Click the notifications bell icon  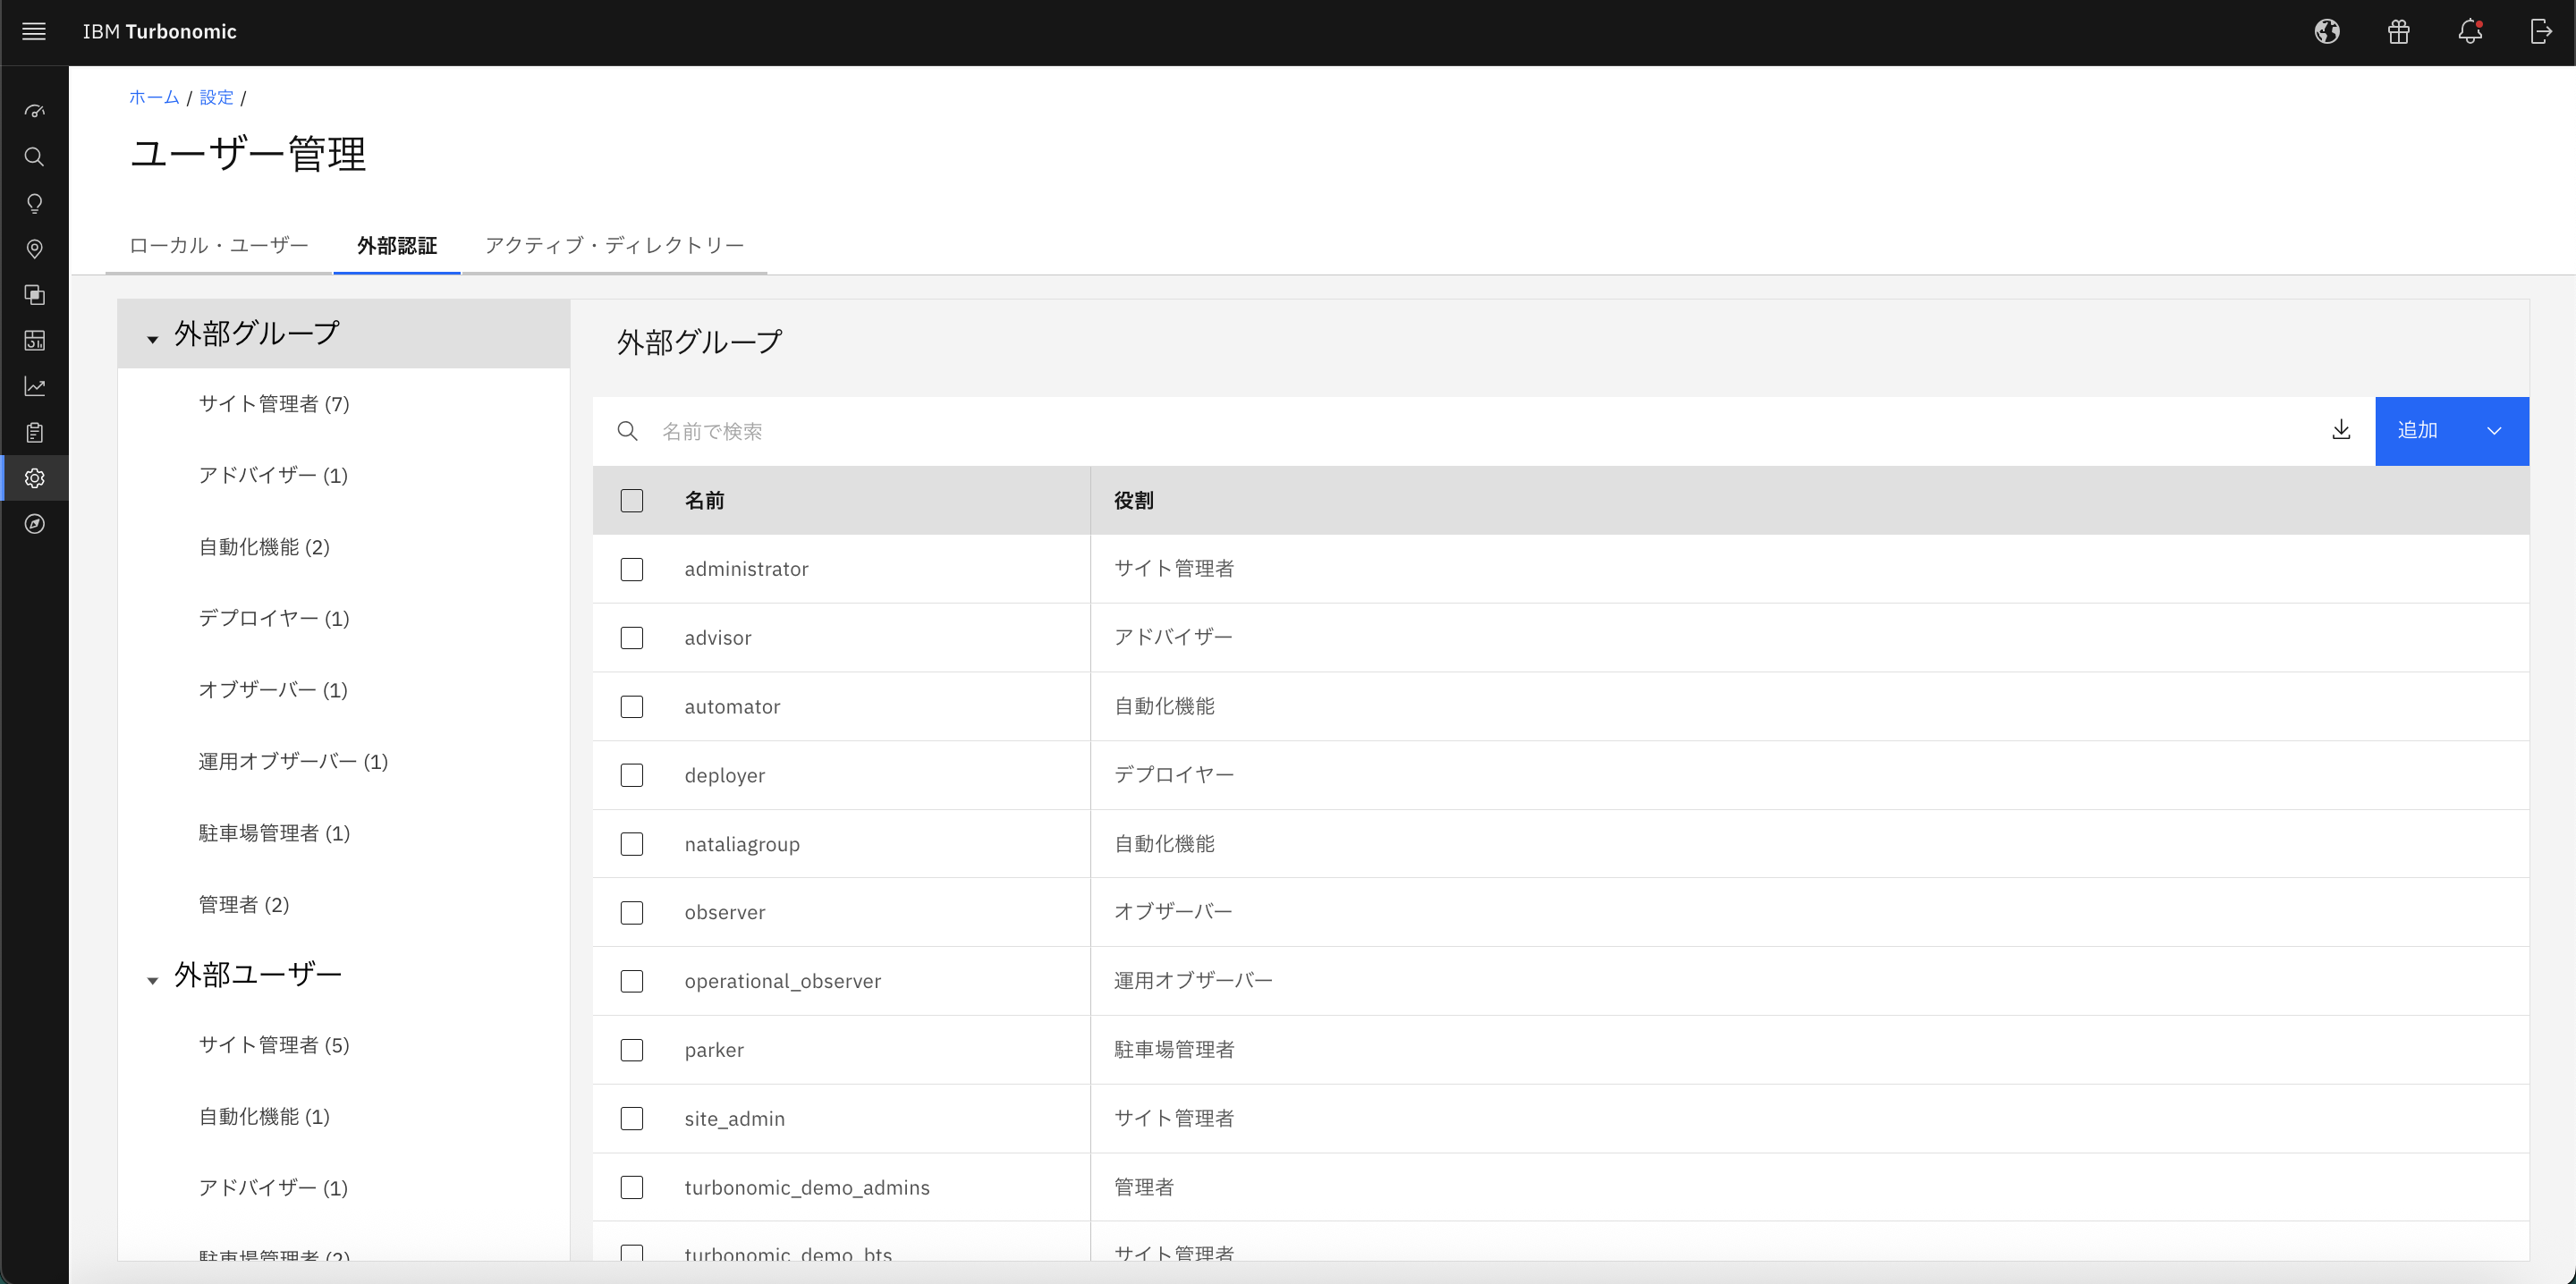[2469, 32]
